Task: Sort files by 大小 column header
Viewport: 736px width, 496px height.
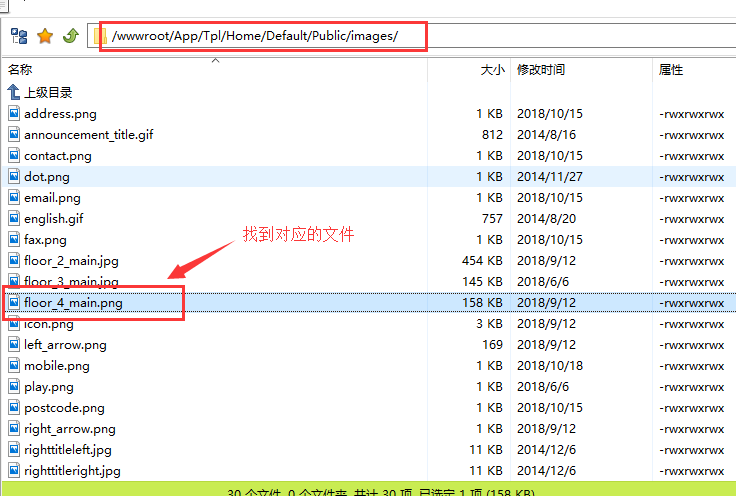Action: coord(492,70)
